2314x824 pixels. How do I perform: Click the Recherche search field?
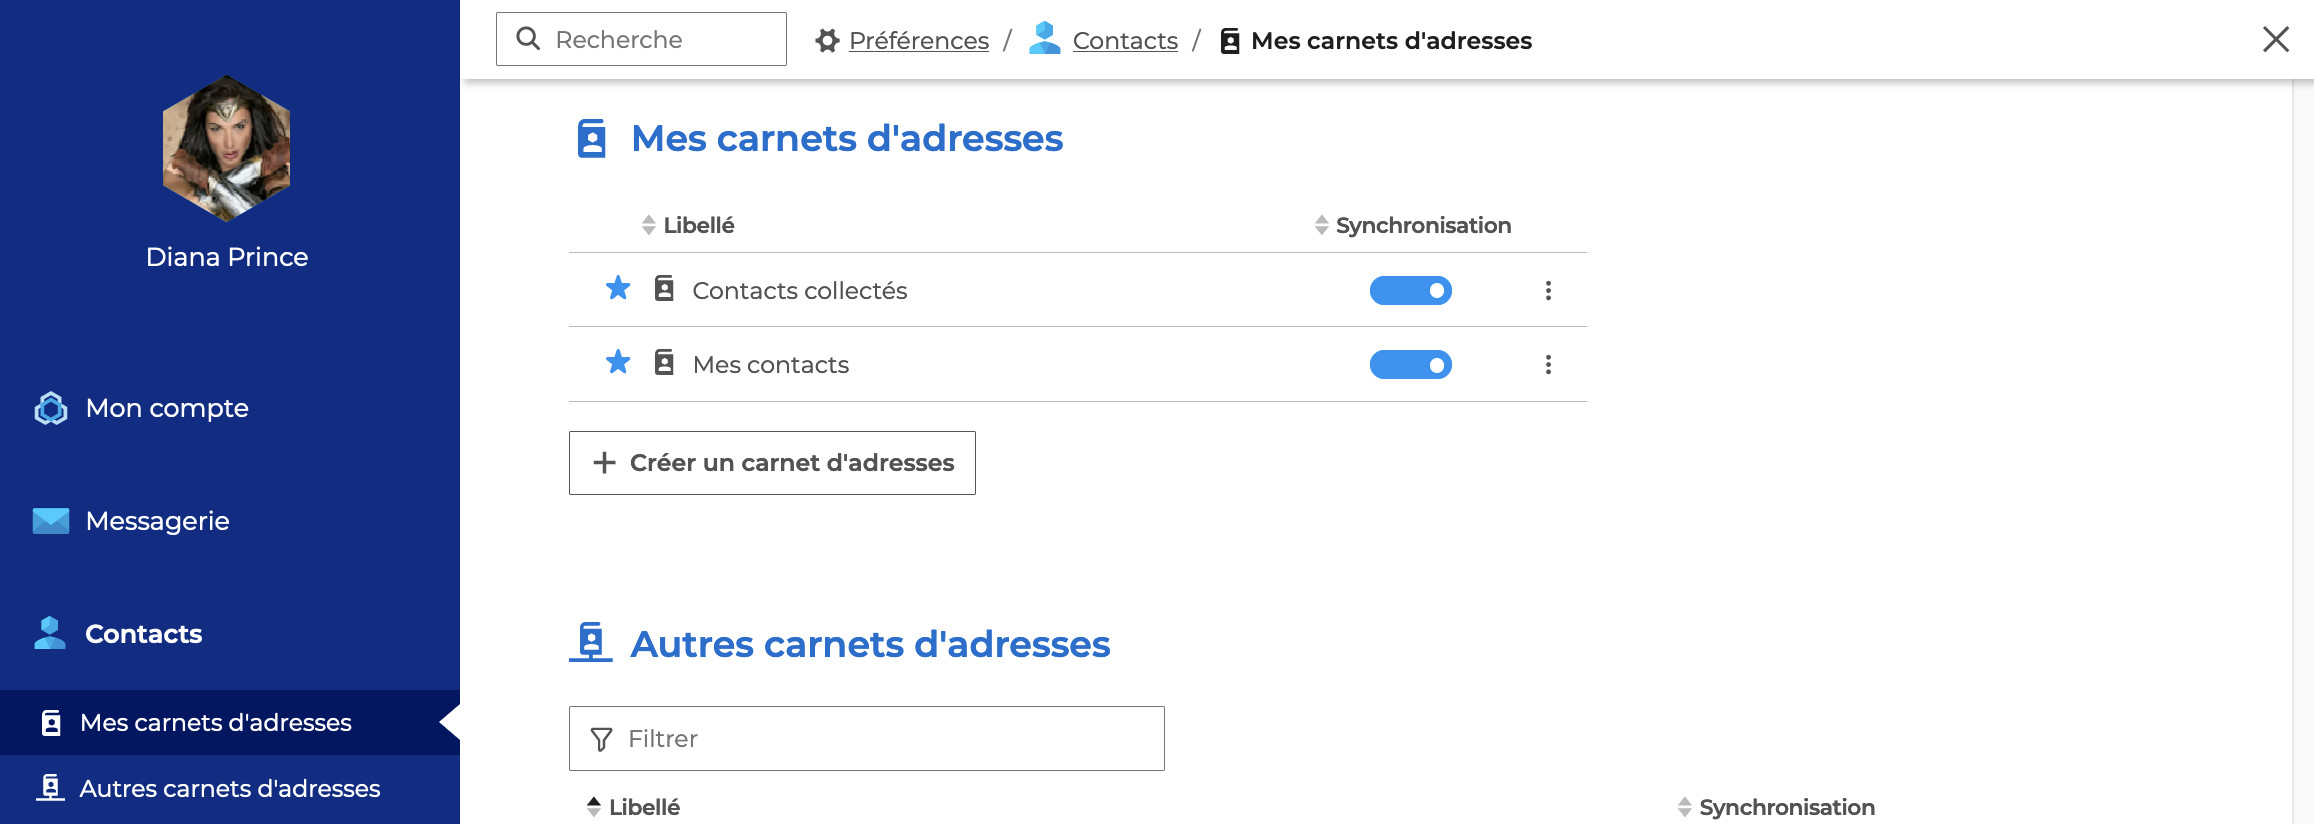click(641, 39)
